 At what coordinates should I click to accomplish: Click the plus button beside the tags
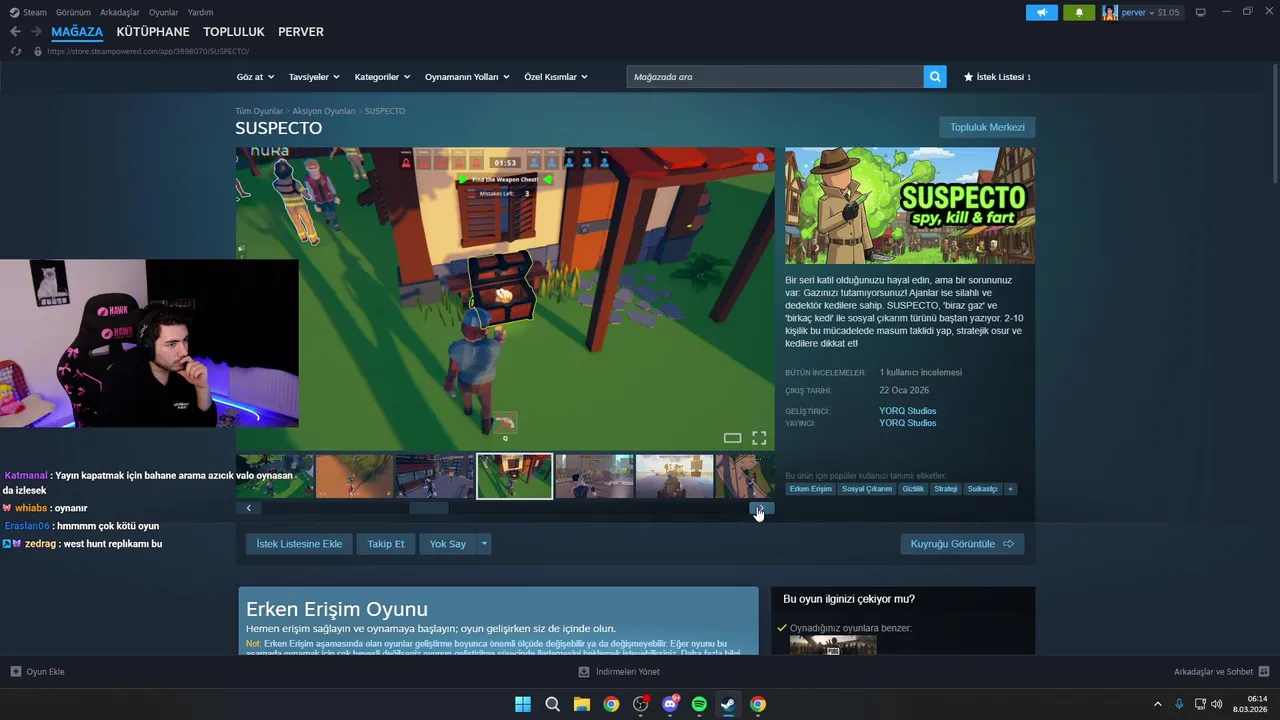coord(1010,489)
